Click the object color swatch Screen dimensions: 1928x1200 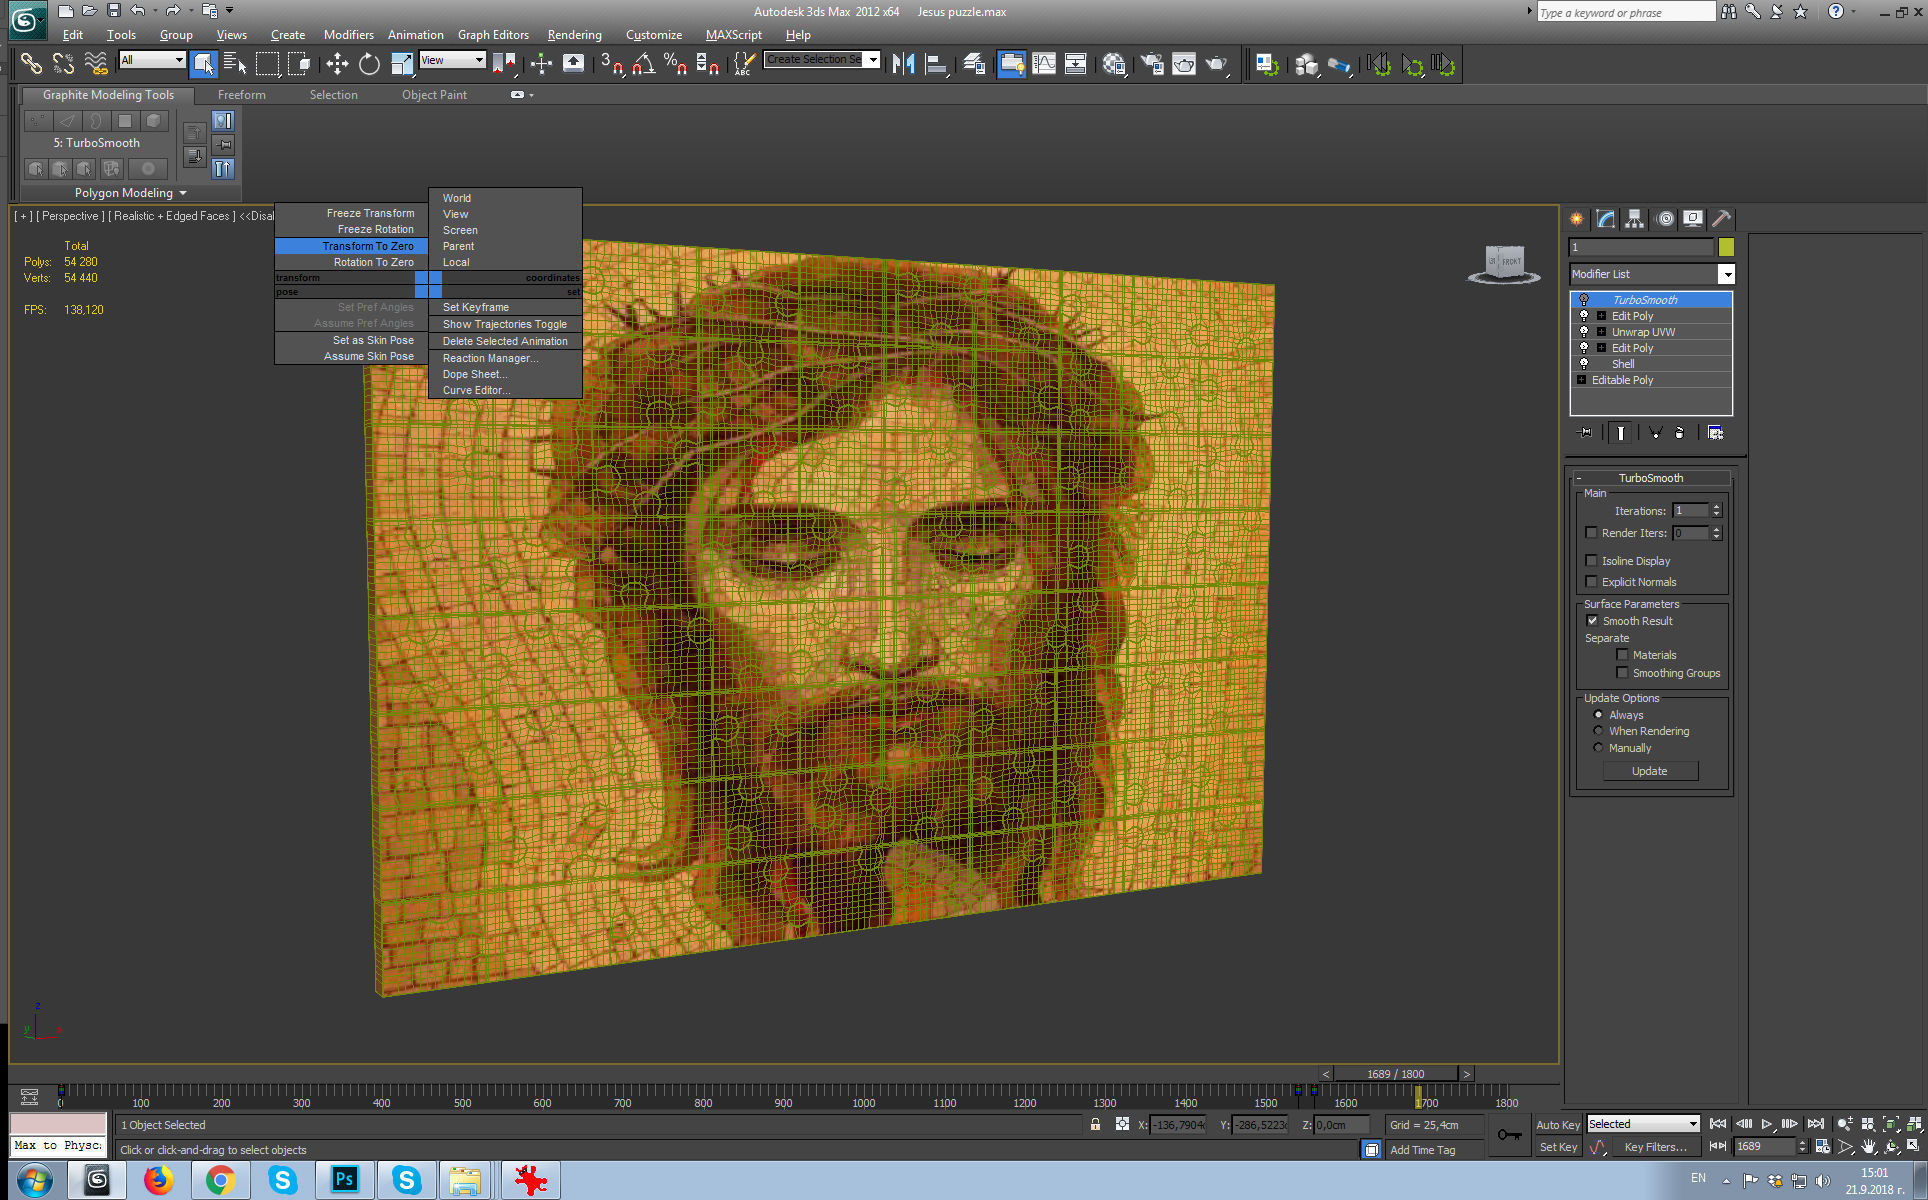click(1726, 247)
